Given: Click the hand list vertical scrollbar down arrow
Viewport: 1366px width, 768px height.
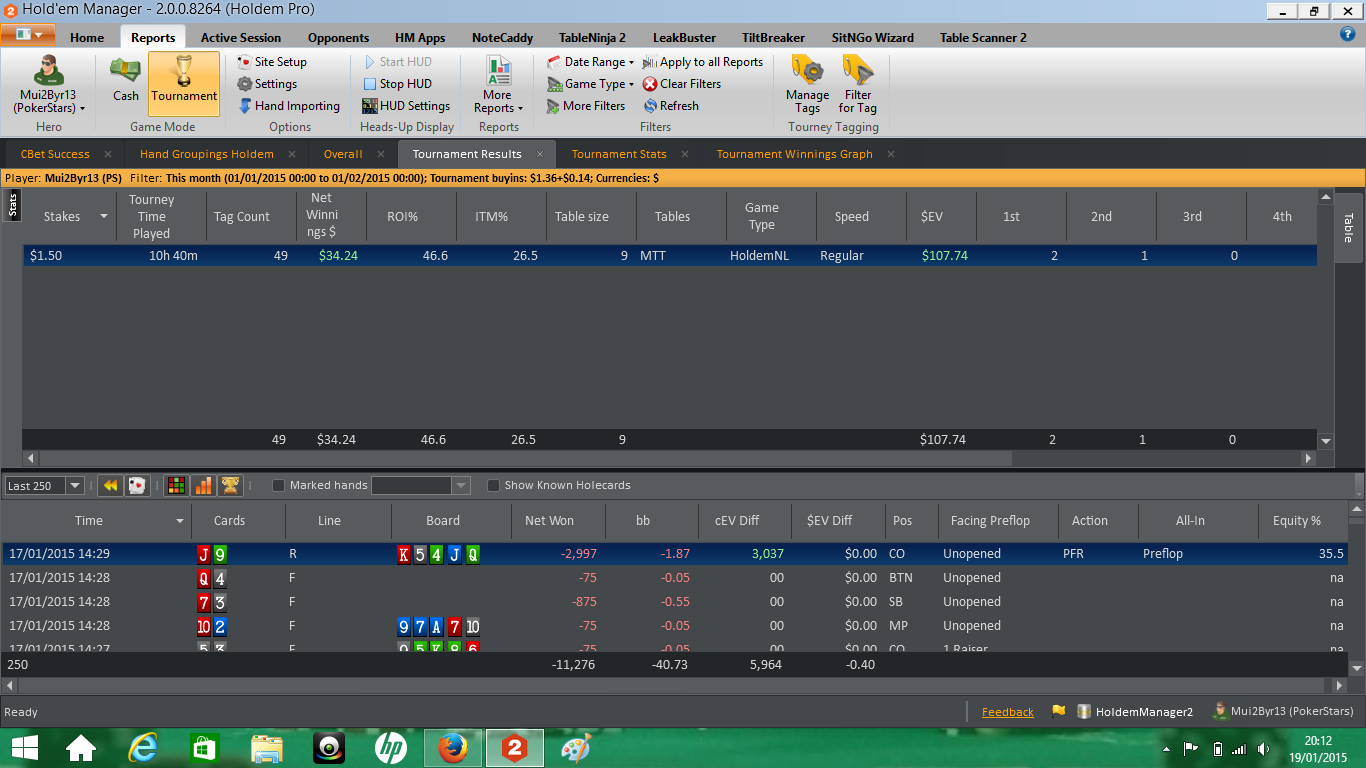Looking at the screenshot, I should pos(1357,668).
